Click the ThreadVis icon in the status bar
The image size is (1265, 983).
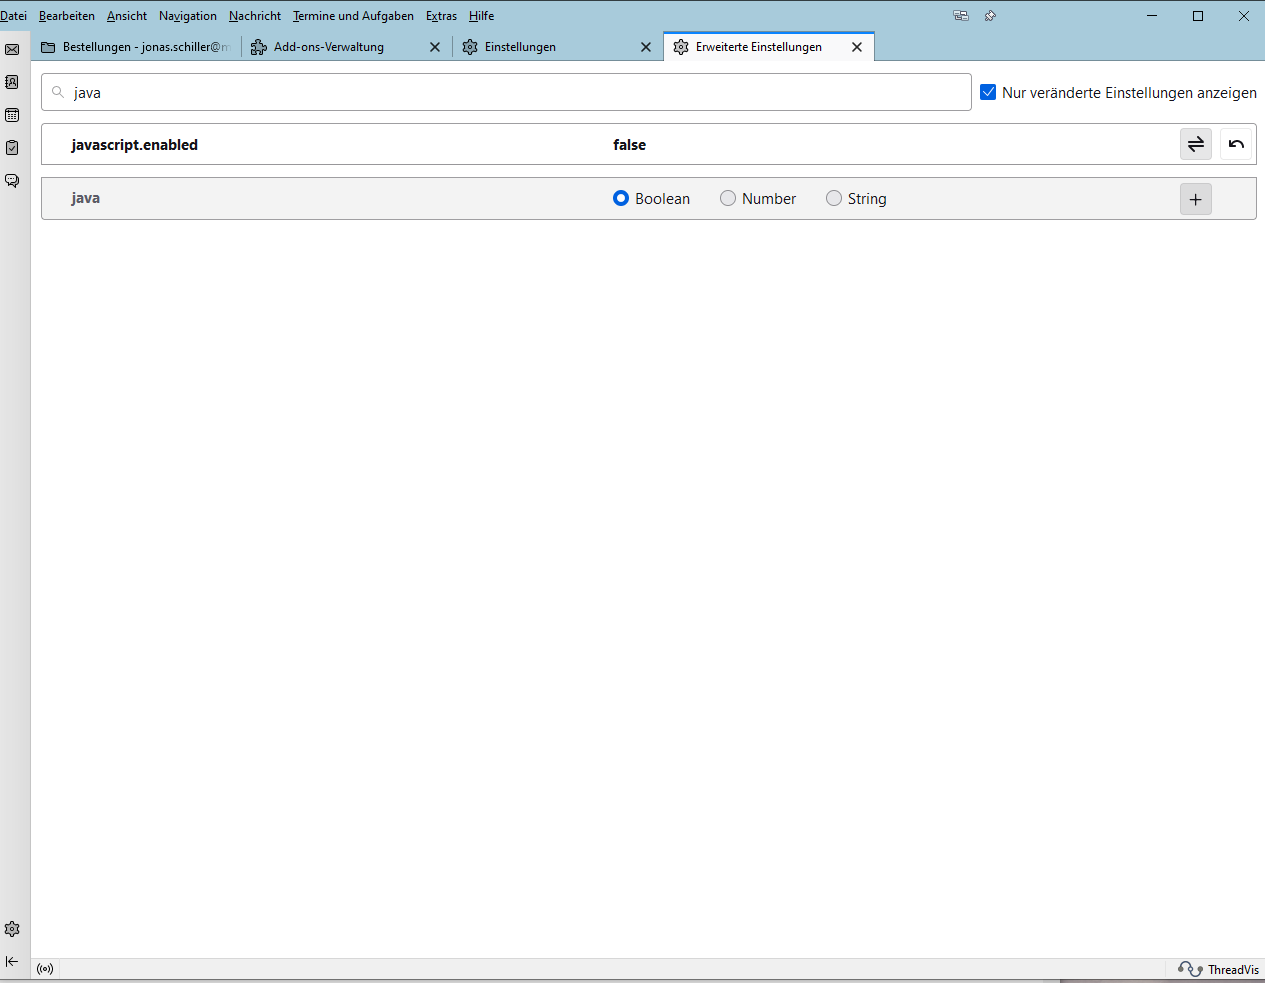tap(1191, 969)
